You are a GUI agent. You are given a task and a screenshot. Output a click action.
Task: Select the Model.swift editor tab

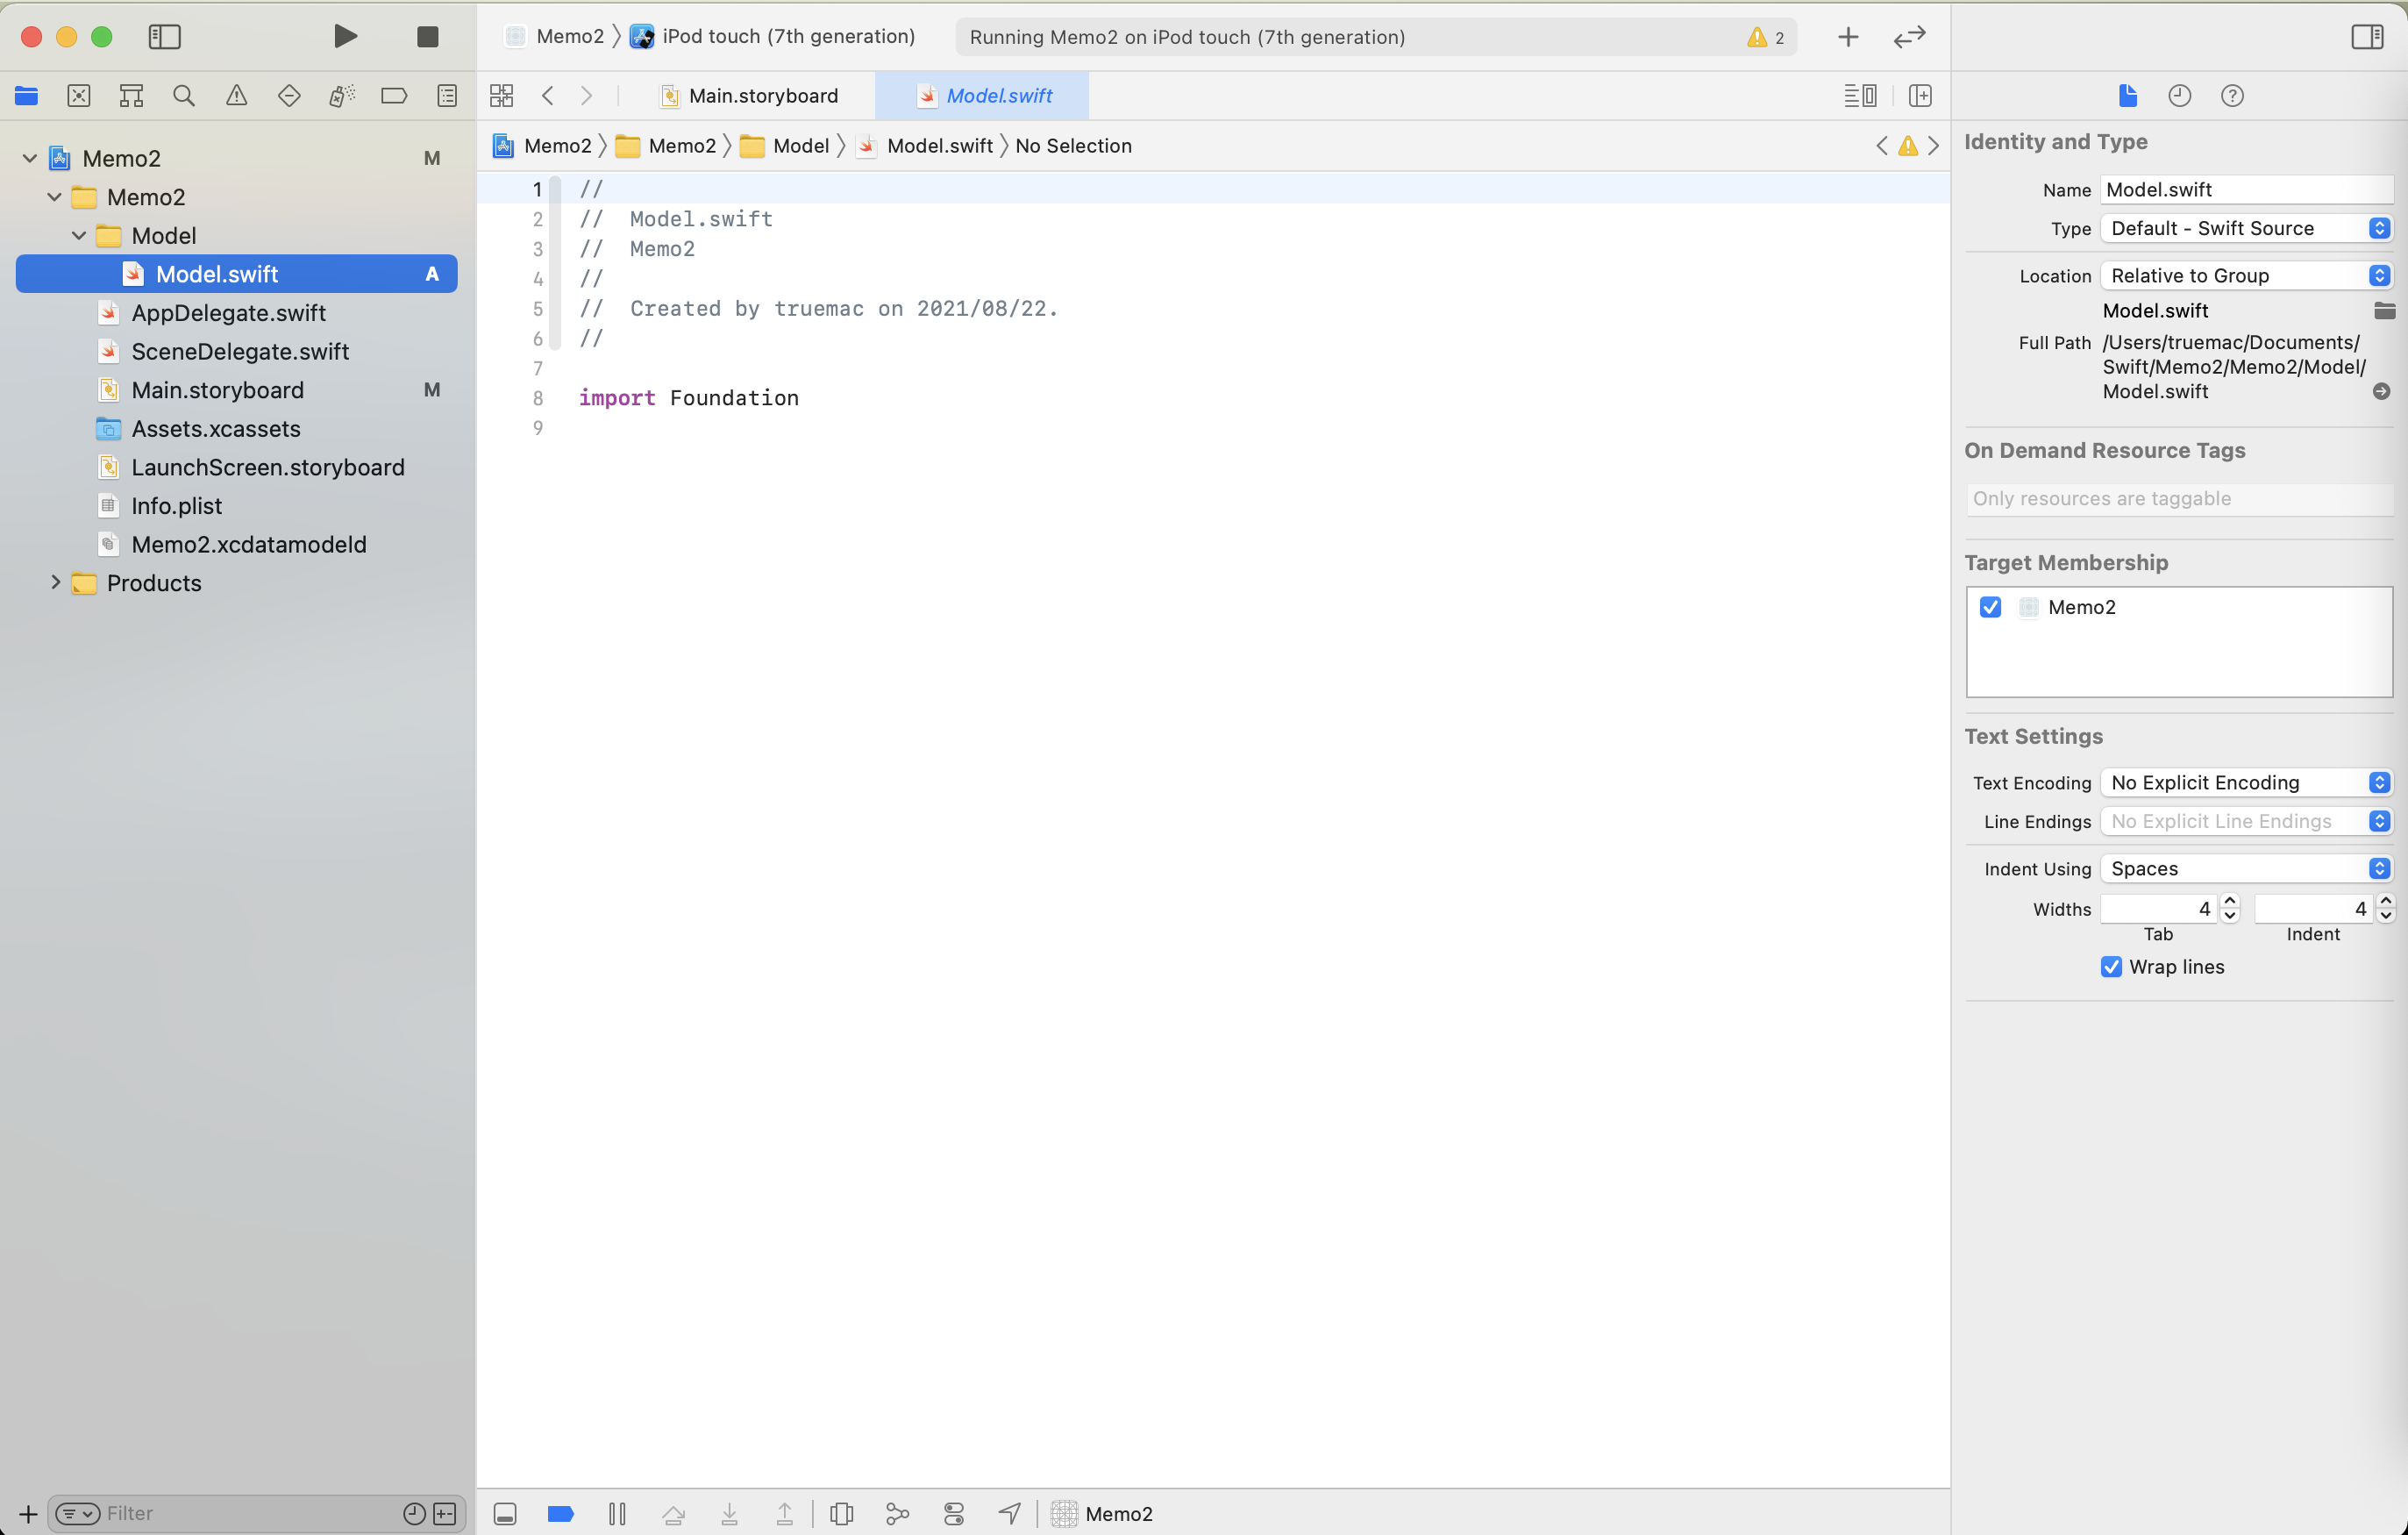(985, 96)
